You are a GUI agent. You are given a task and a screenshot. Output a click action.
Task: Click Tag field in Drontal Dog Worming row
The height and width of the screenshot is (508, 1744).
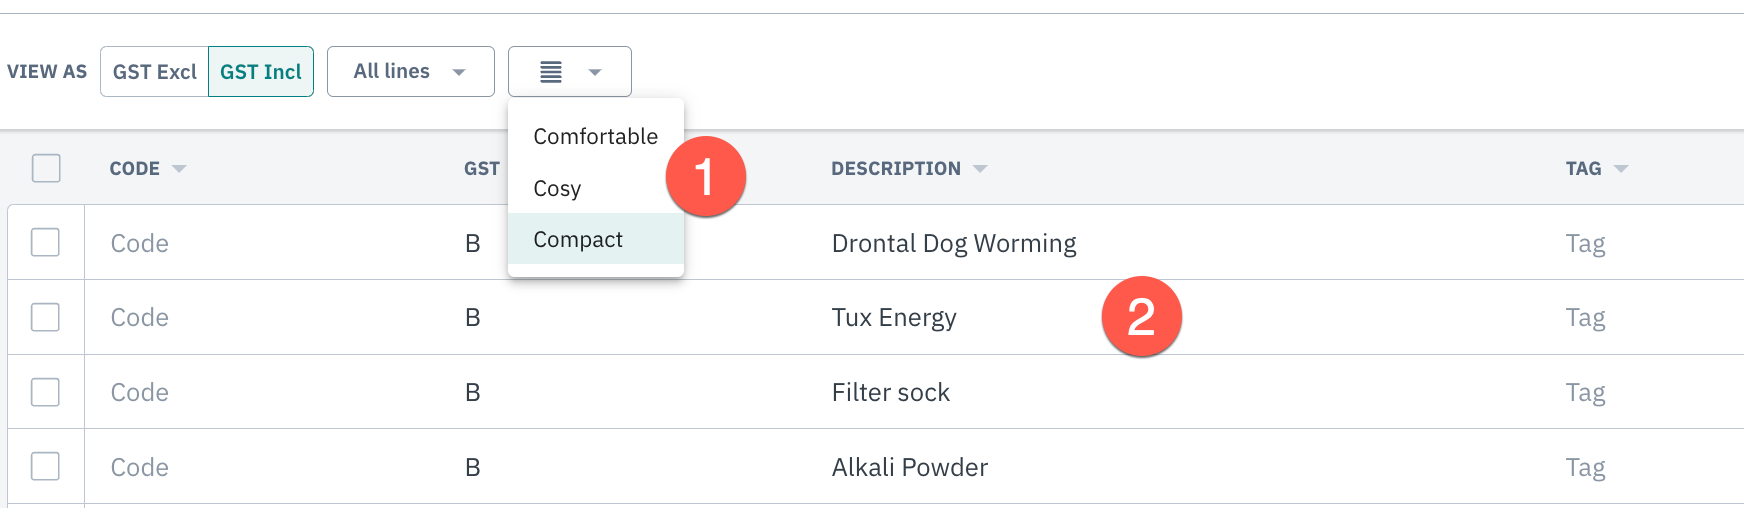tap(1585, 243)
